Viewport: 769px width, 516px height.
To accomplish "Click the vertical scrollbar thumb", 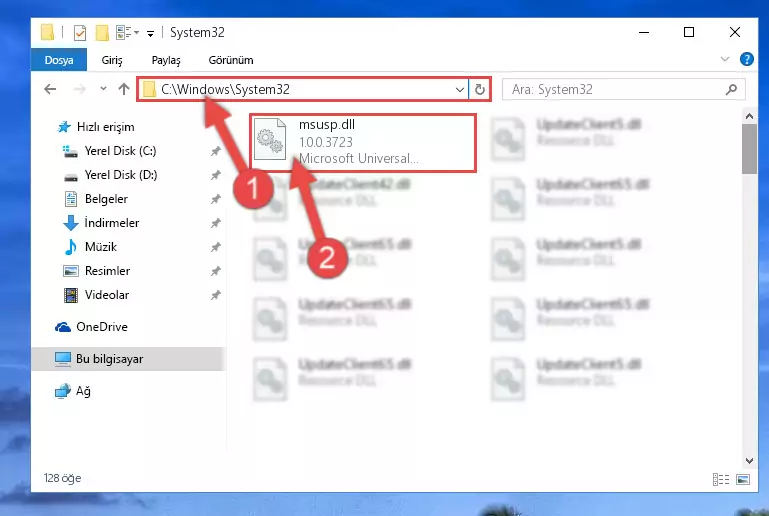I will 749,149.
